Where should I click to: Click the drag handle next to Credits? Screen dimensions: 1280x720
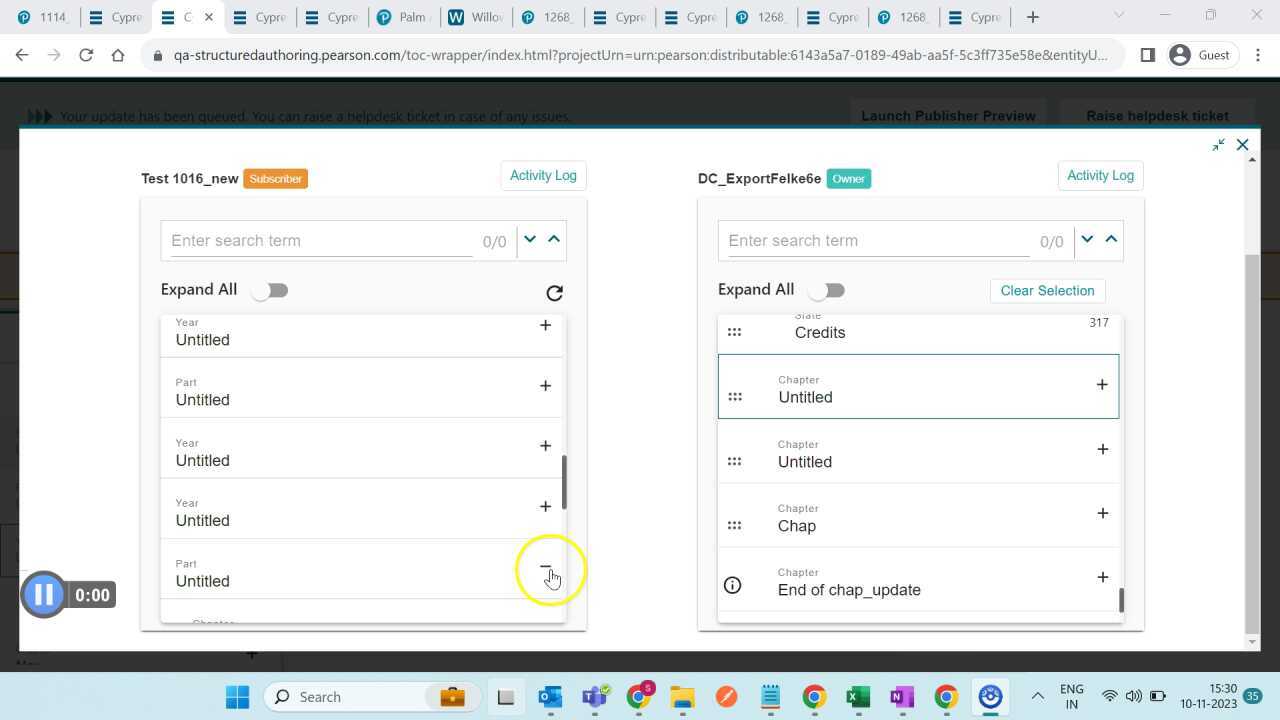pyautogui.click(x=734, y=332)
